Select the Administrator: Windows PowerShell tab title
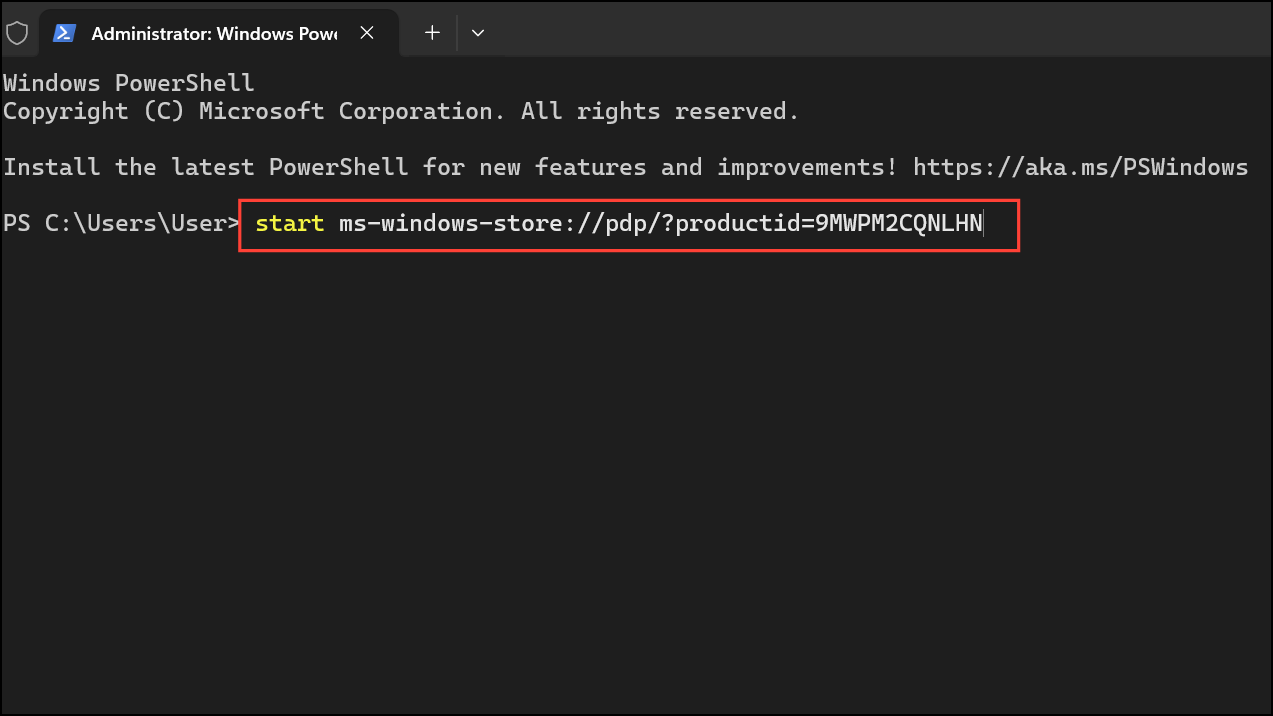 (213, 33)
